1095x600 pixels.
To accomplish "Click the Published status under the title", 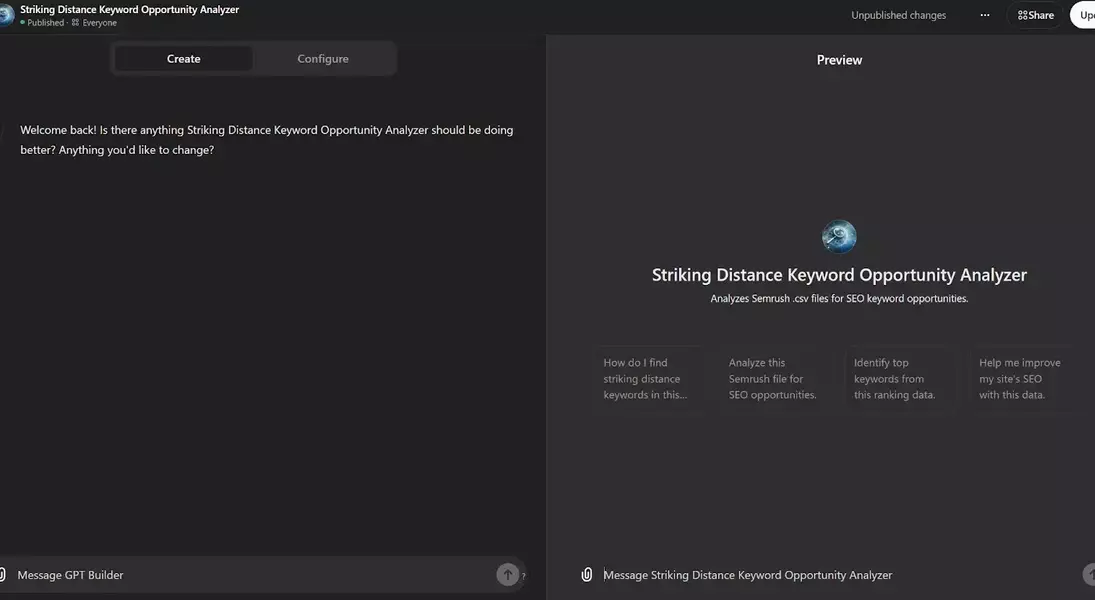I will [45, 23].
